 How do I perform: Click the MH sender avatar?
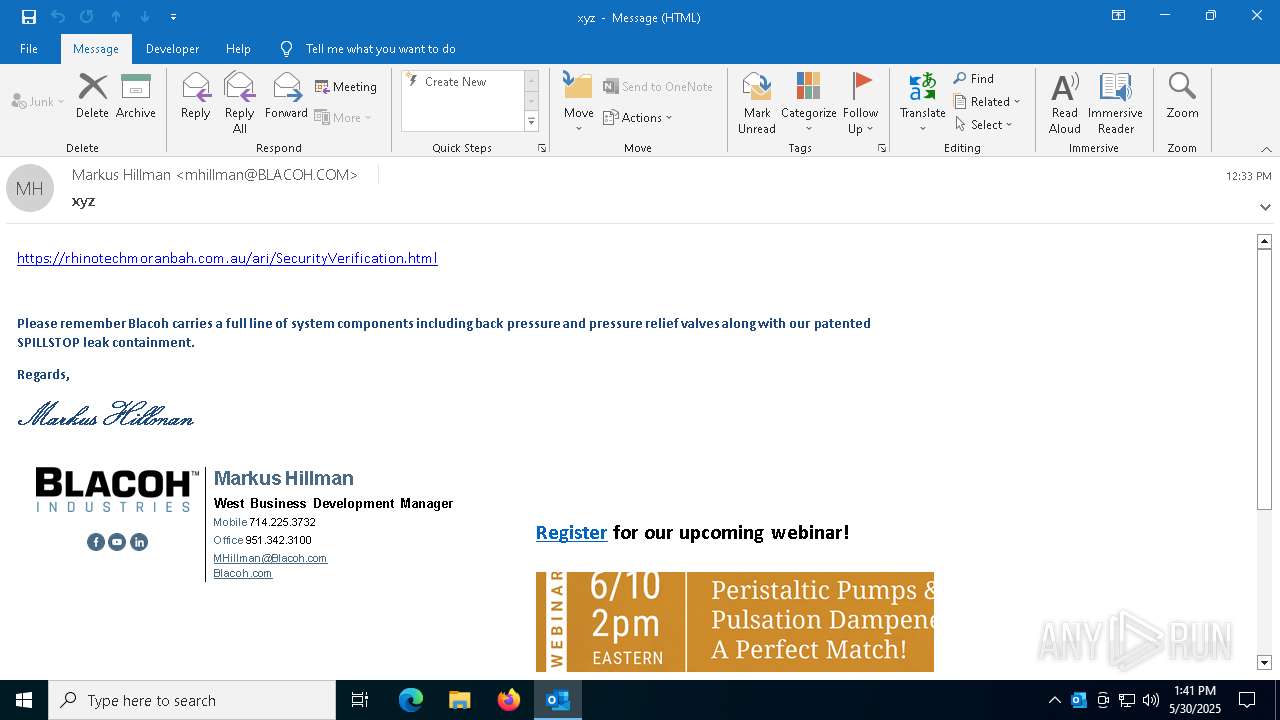(x=30, y=188)
